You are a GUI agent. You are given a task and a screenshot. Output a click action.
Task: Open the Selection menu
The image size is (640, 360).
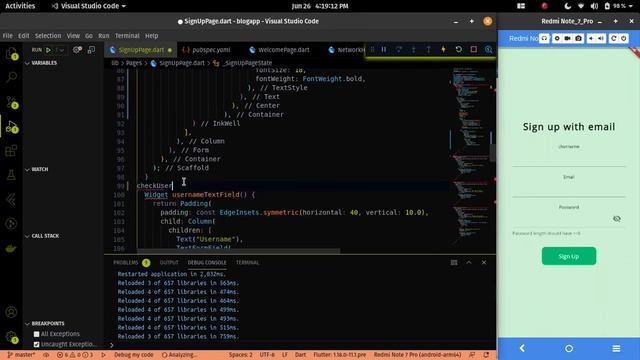pyautogui.click(x=48, y=36)
